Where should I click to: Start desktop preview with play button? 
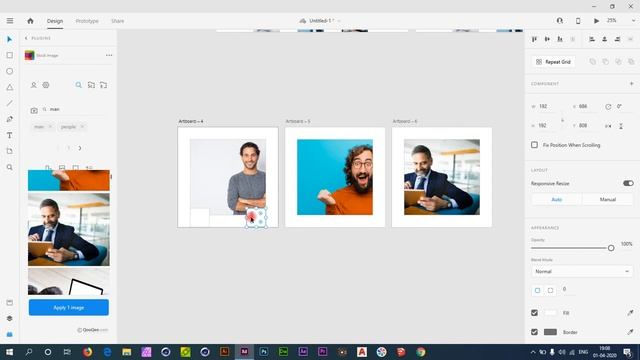(x=596, y=21)
